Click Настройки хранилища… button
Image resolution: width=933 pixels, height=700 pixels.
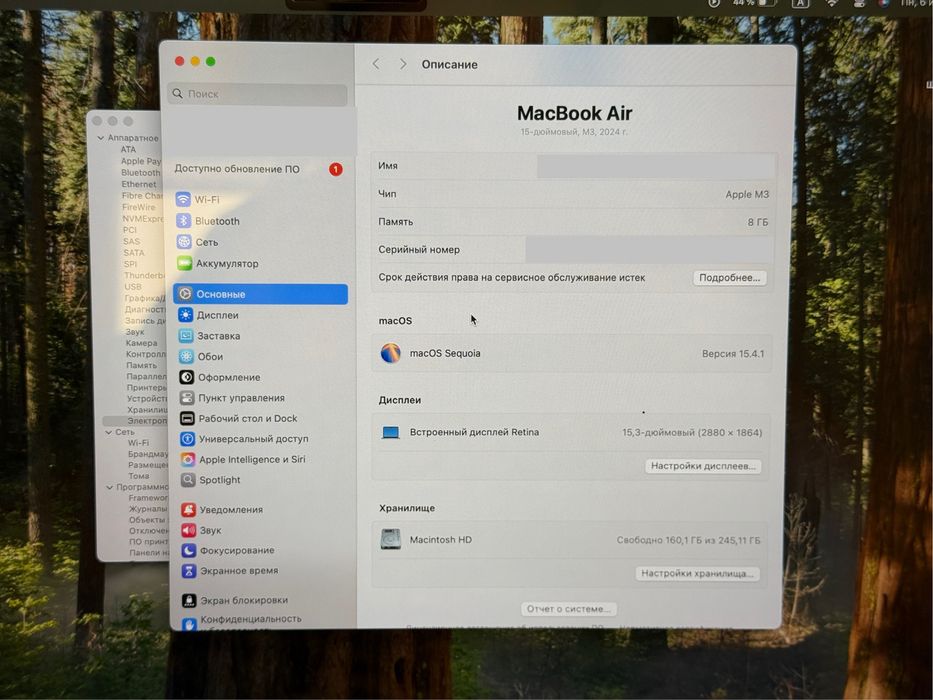point(697,573)
